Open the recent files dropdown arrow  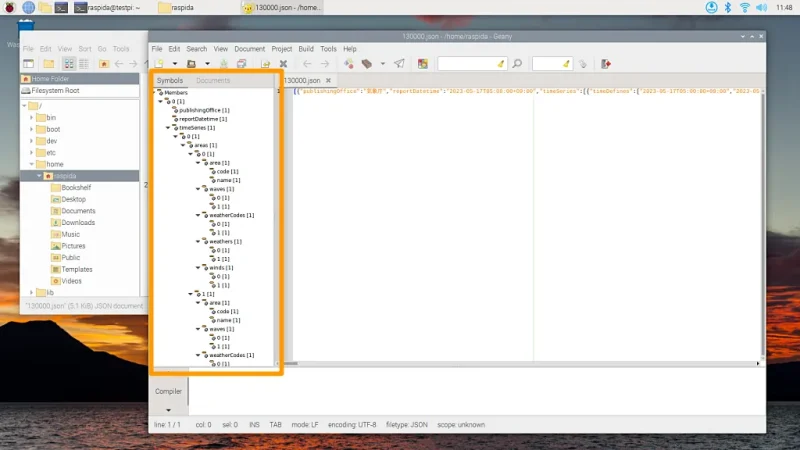[x=207, y=64]
